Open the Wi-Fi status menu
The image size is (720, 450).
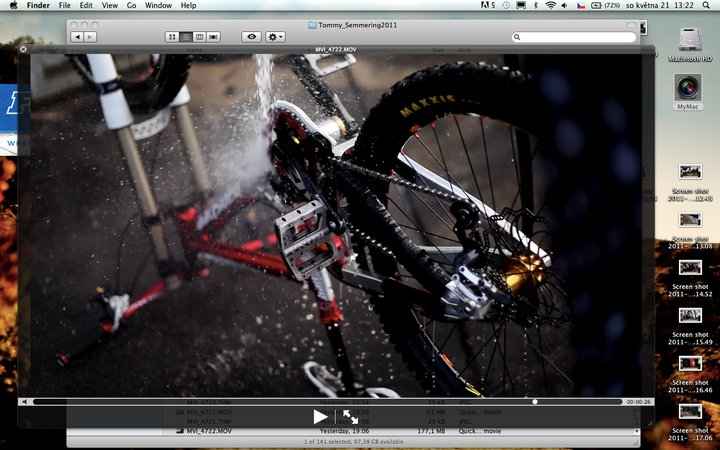point(551,6)
